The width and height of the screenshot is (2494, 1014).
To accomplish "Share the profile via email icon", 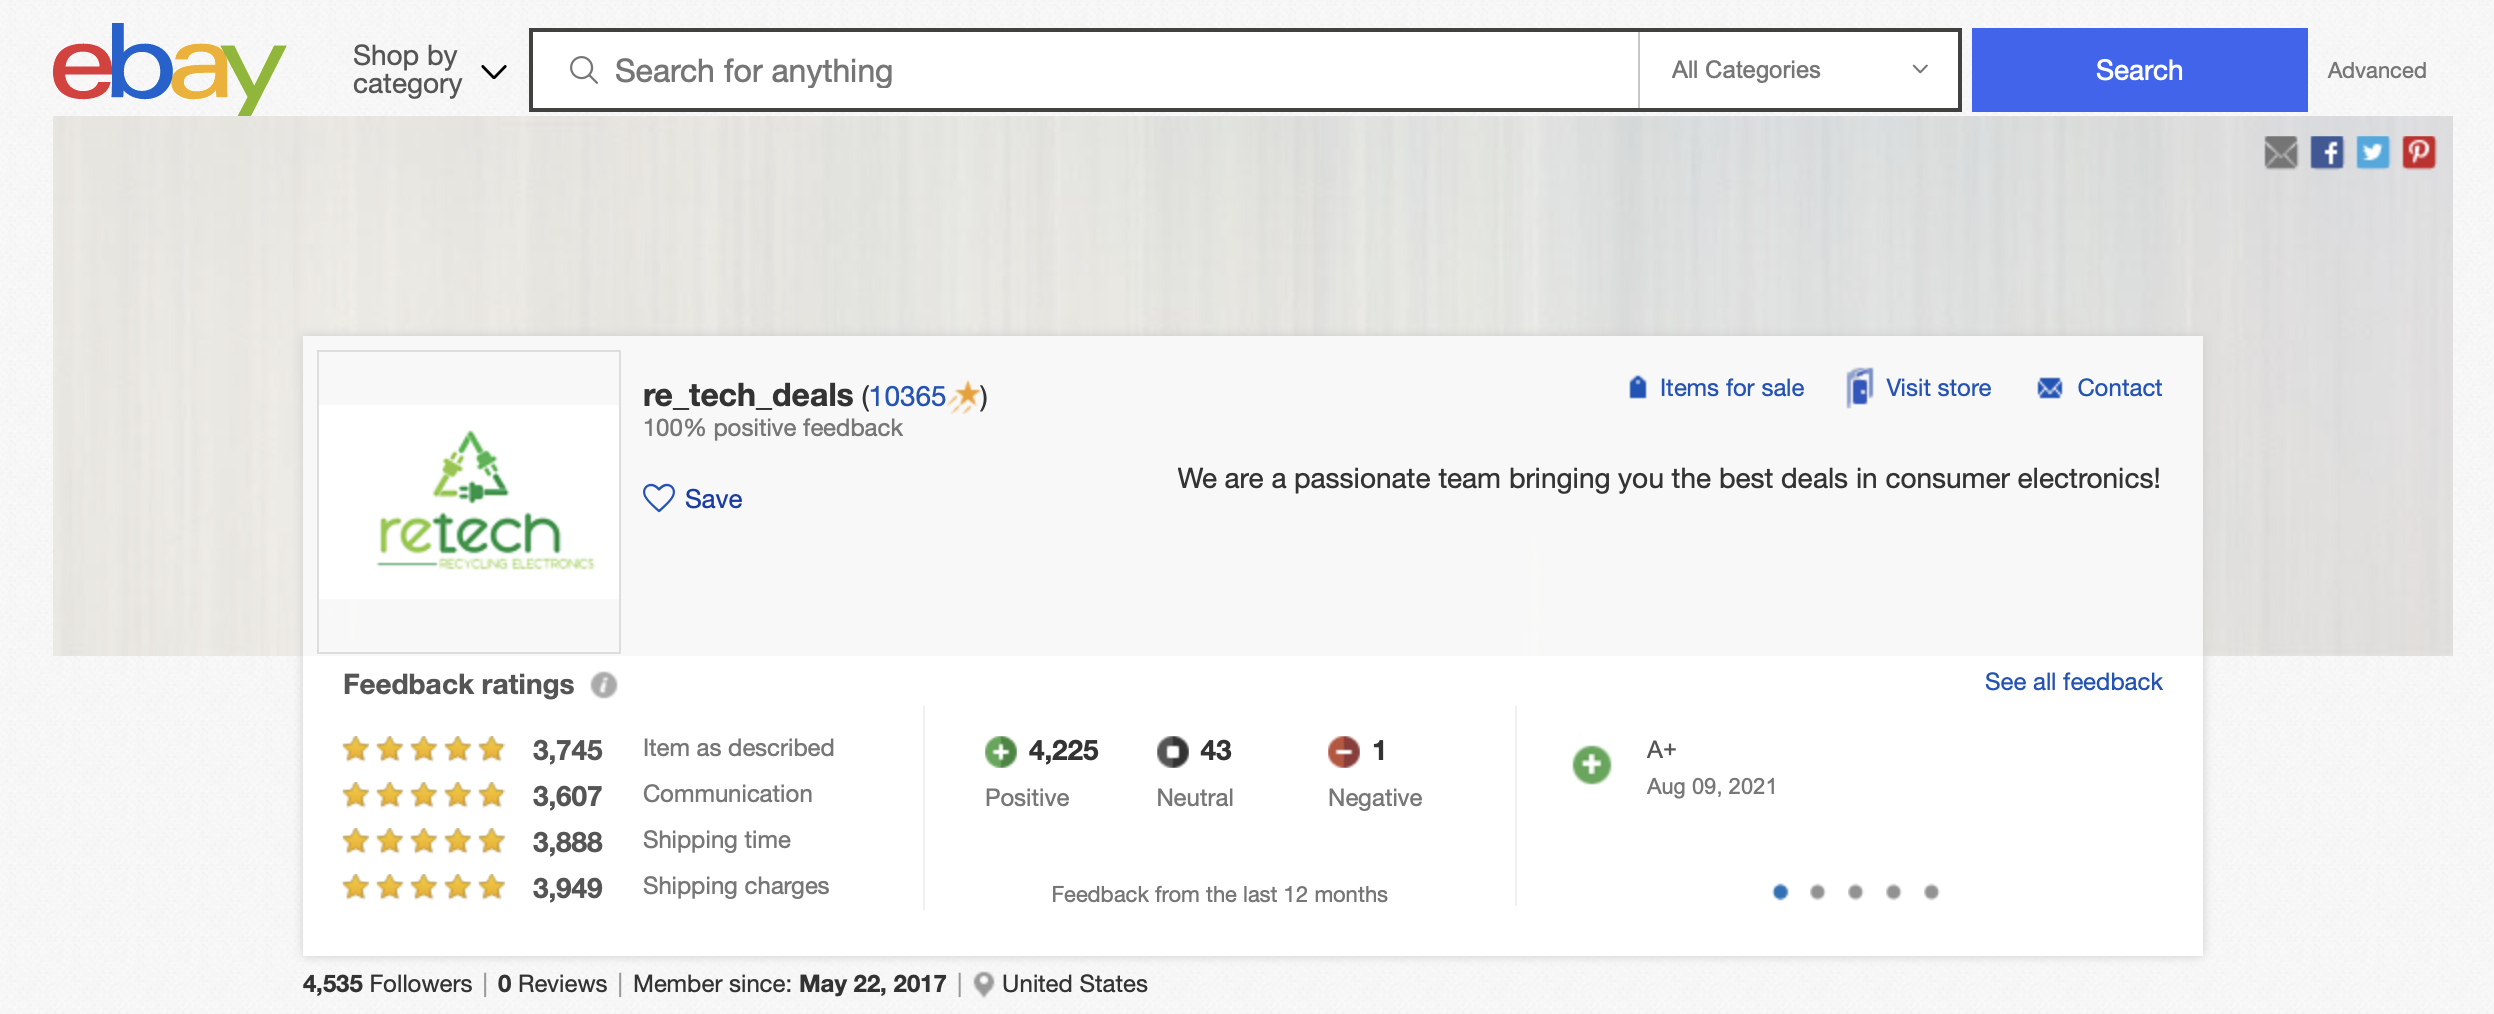I will [x=2281, y=152].
